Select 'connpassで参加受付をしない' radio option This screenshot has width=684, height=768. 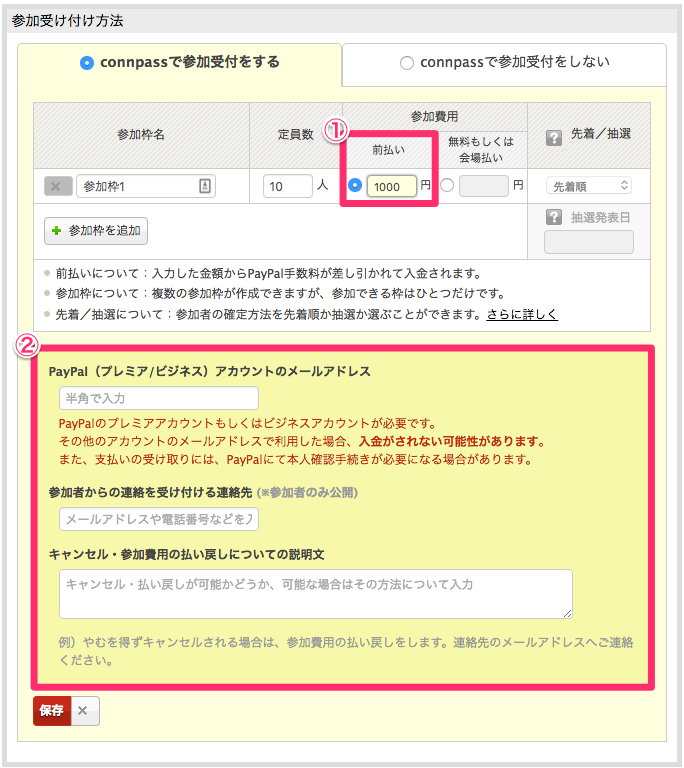tap(407, 63)
